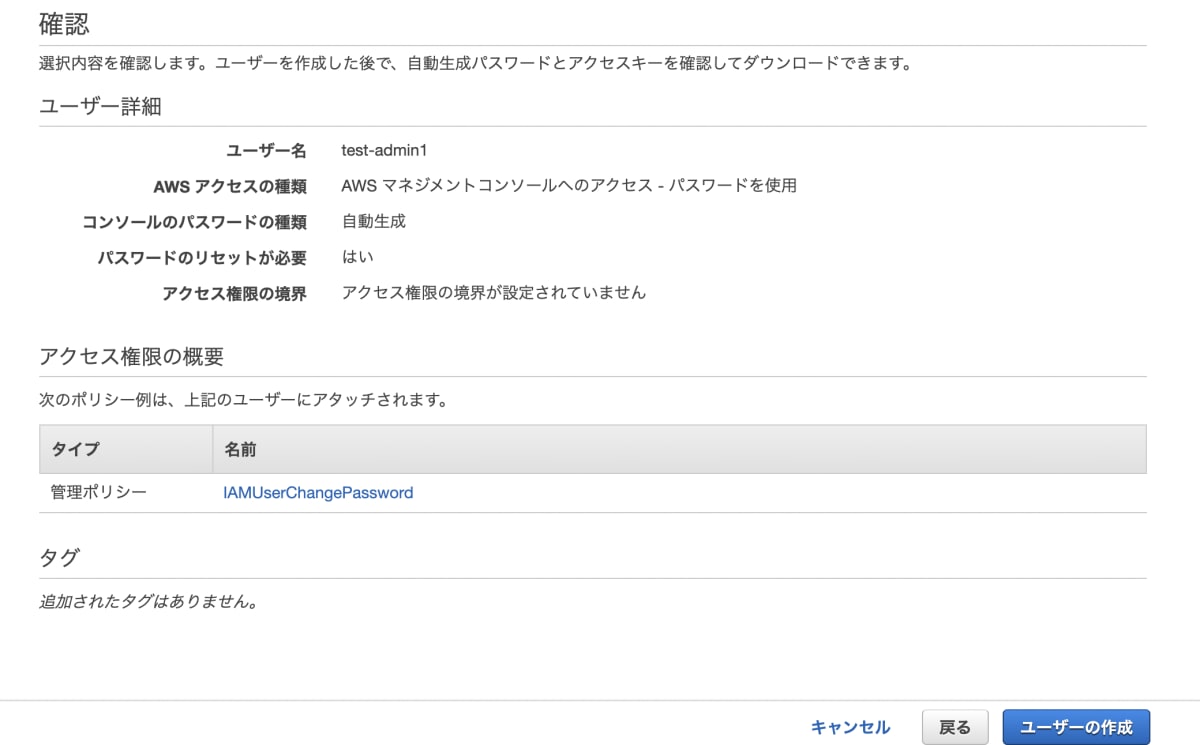Image resolution: width=1200 pixels, height=745 pixels.
Task: Click the ユーザー詳細 section heading
Action: click(x=100, y=107)
